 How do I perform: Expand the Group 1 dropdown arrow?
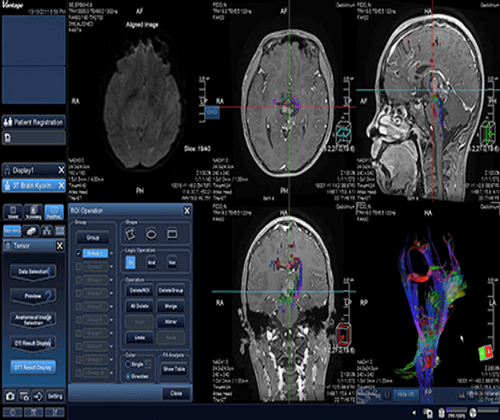pyautogui.click(x=111, y=254)
